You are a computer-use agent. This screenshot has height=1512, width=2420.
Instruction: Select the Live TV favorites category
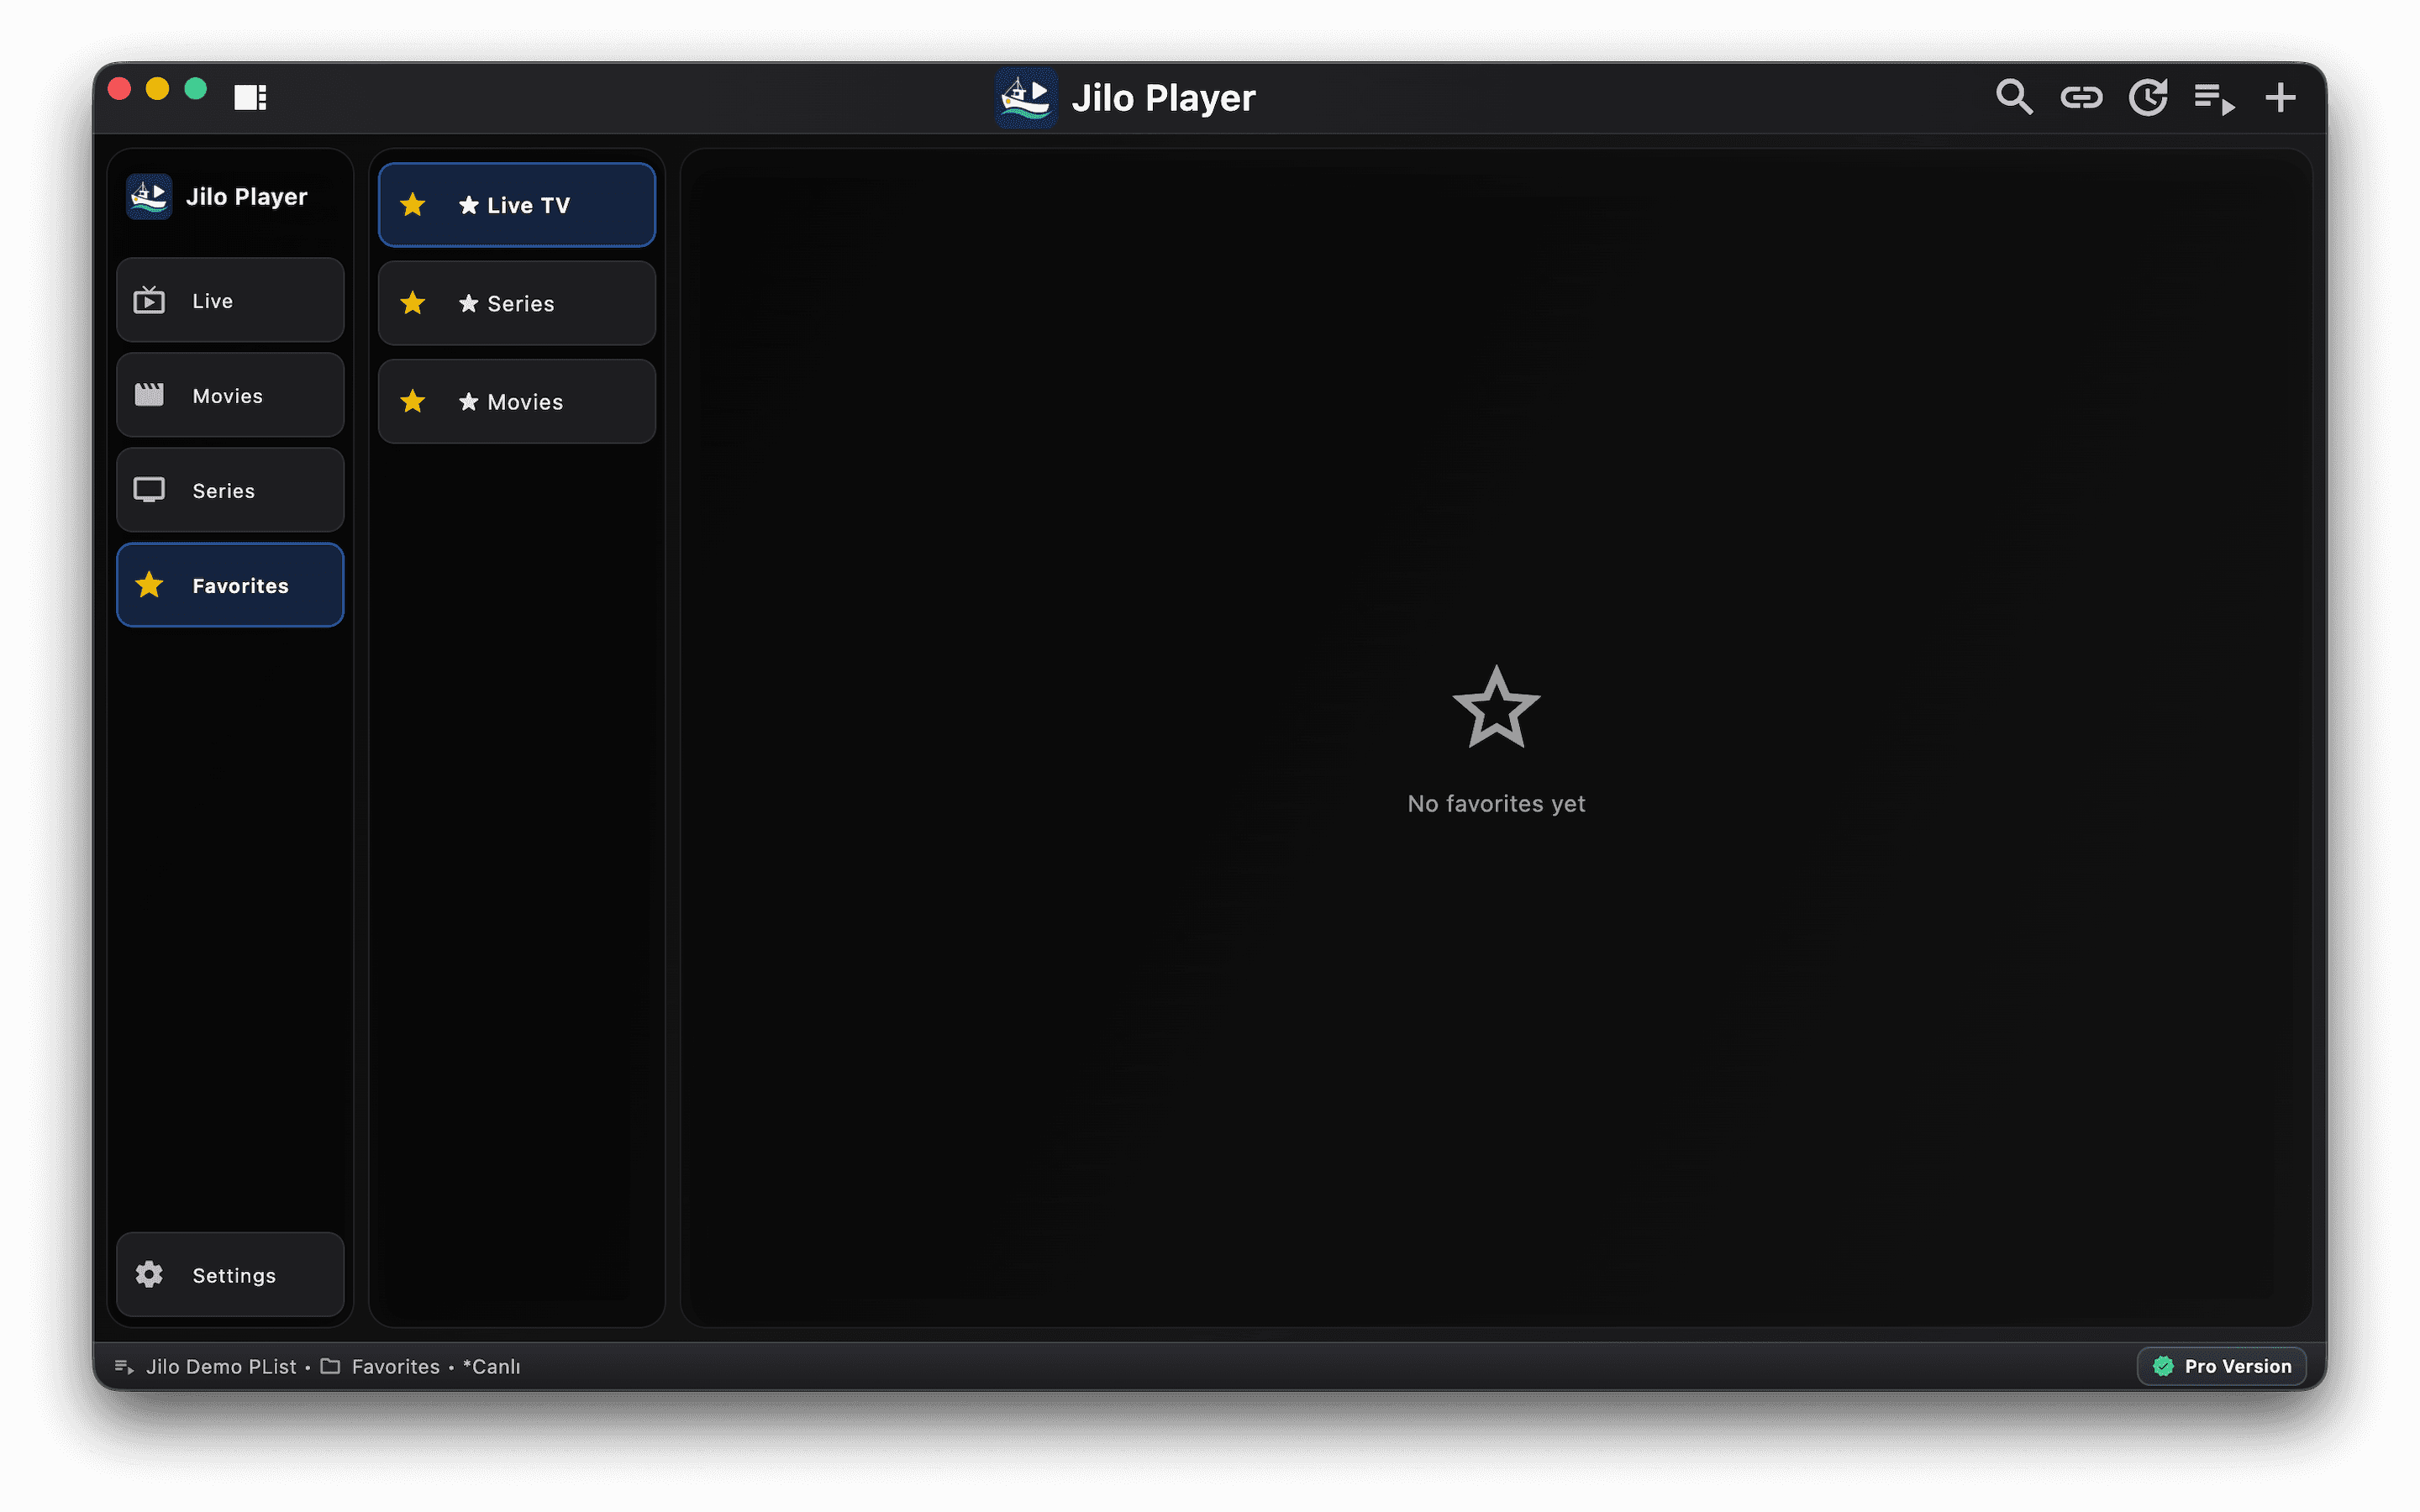(517, 205)
